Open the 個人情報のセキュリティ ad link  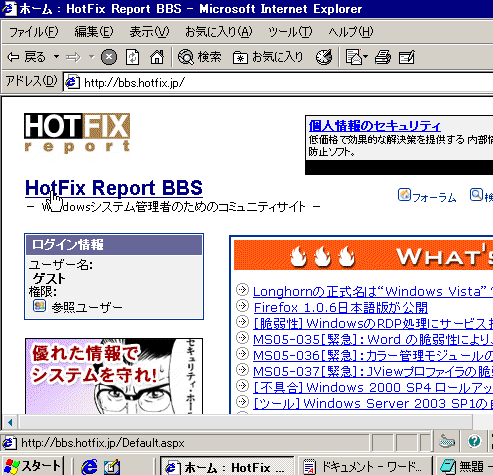[x=375, y=126]
